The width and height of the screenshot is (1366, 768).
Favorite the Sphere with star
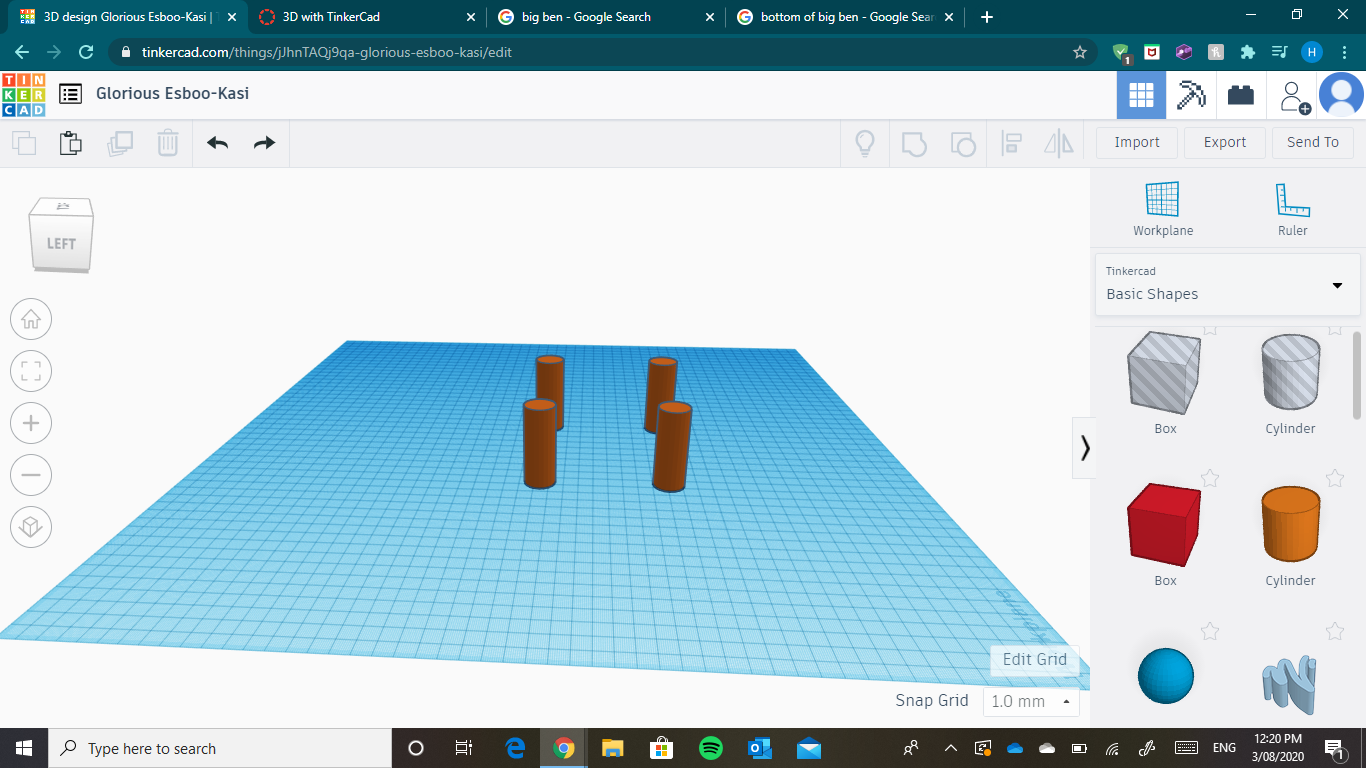pos(1210,631)
